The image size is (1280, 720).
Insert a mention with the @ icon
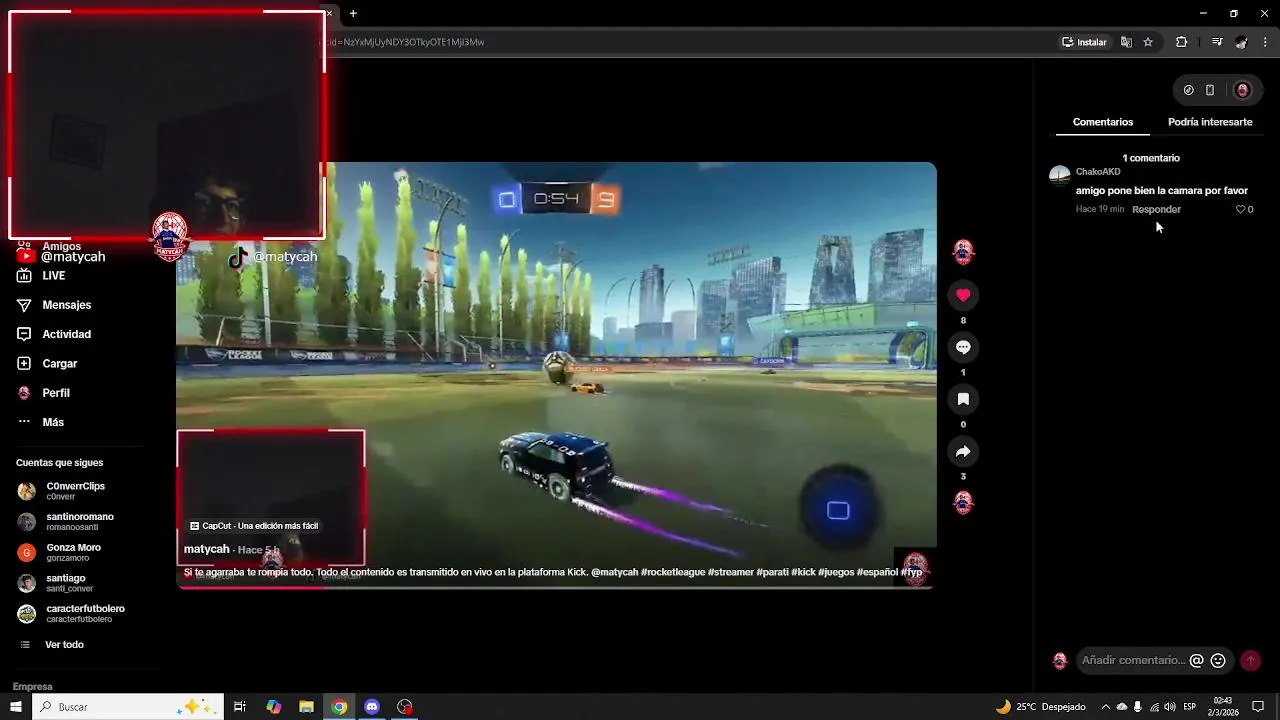tap(1196, 660)
